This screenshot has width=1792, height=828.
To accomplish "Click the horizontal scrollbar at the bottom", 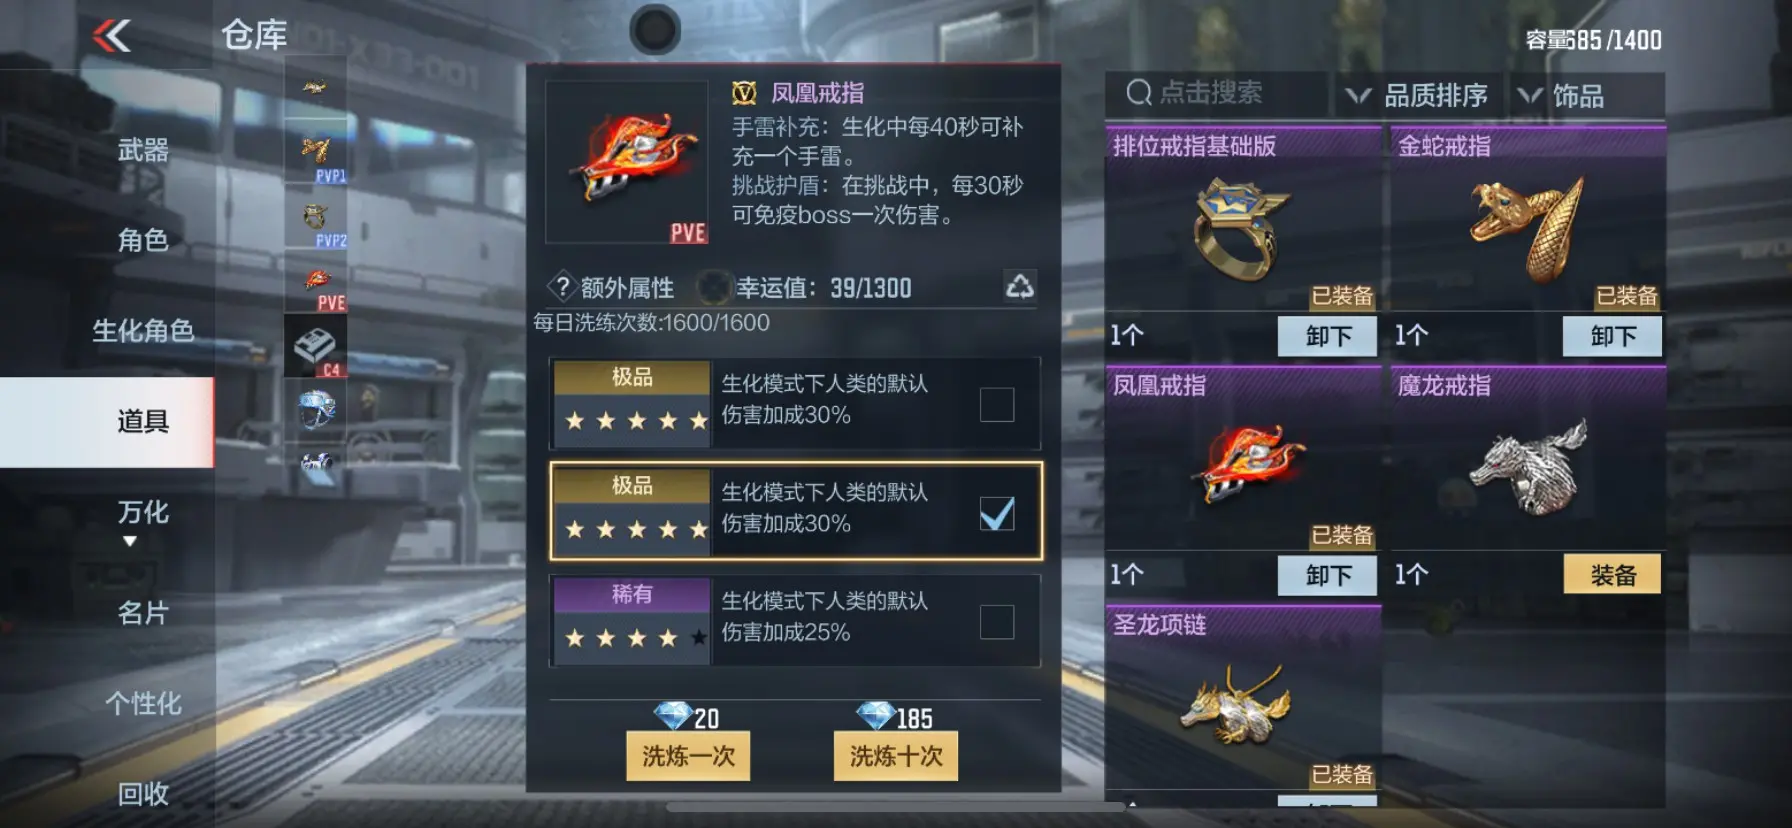I will [x=895, y=806].
